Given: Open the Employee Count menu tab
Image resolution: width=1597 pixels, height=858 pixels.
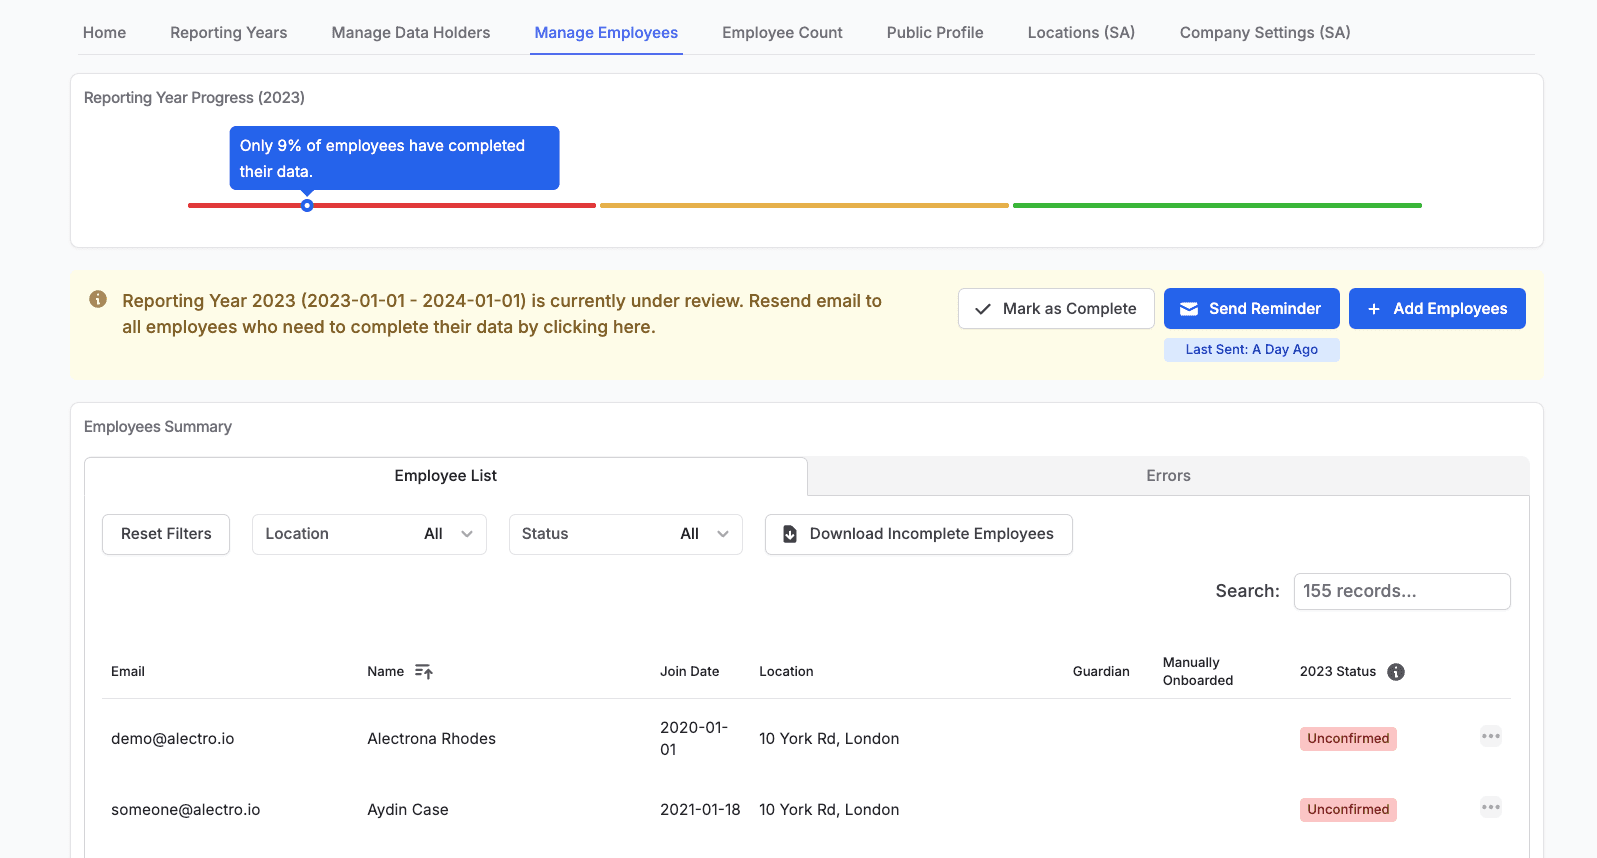Looking at the screenshot, I should (782, 33).
